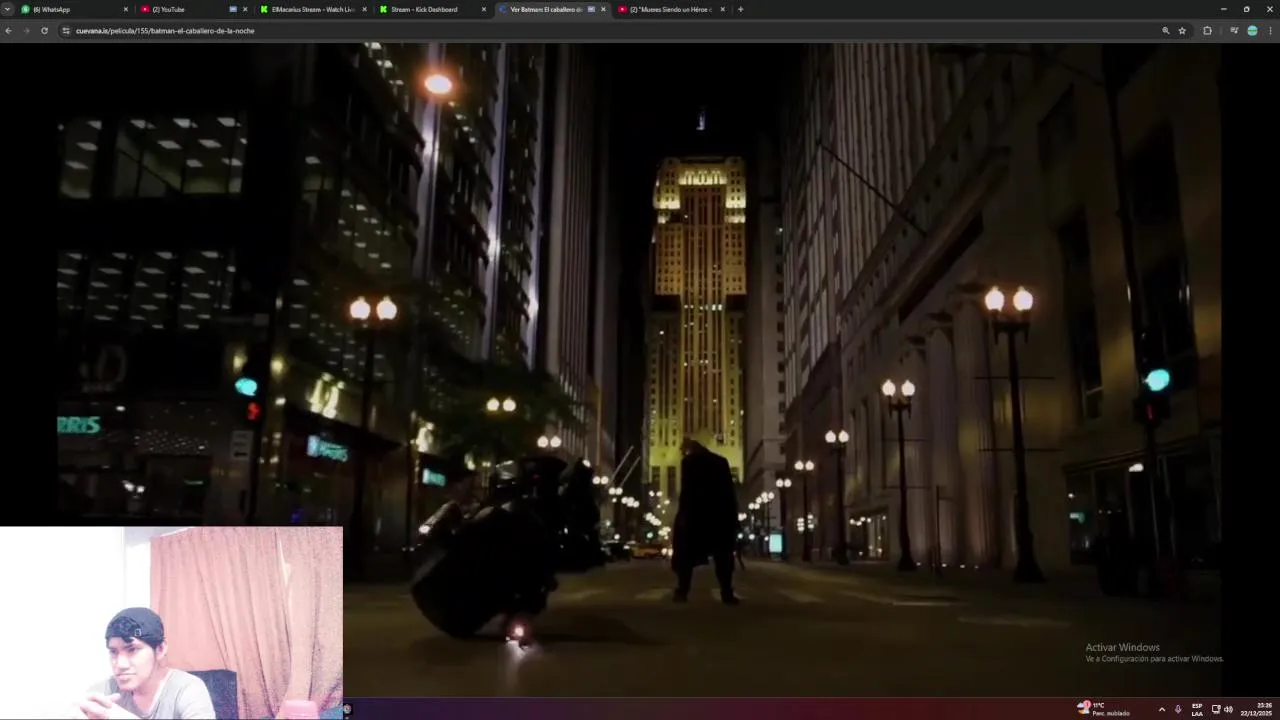Close the Ver Batman tab
Image resolution: width=1280 pixels, height=720 pixels.
point(603,9)
